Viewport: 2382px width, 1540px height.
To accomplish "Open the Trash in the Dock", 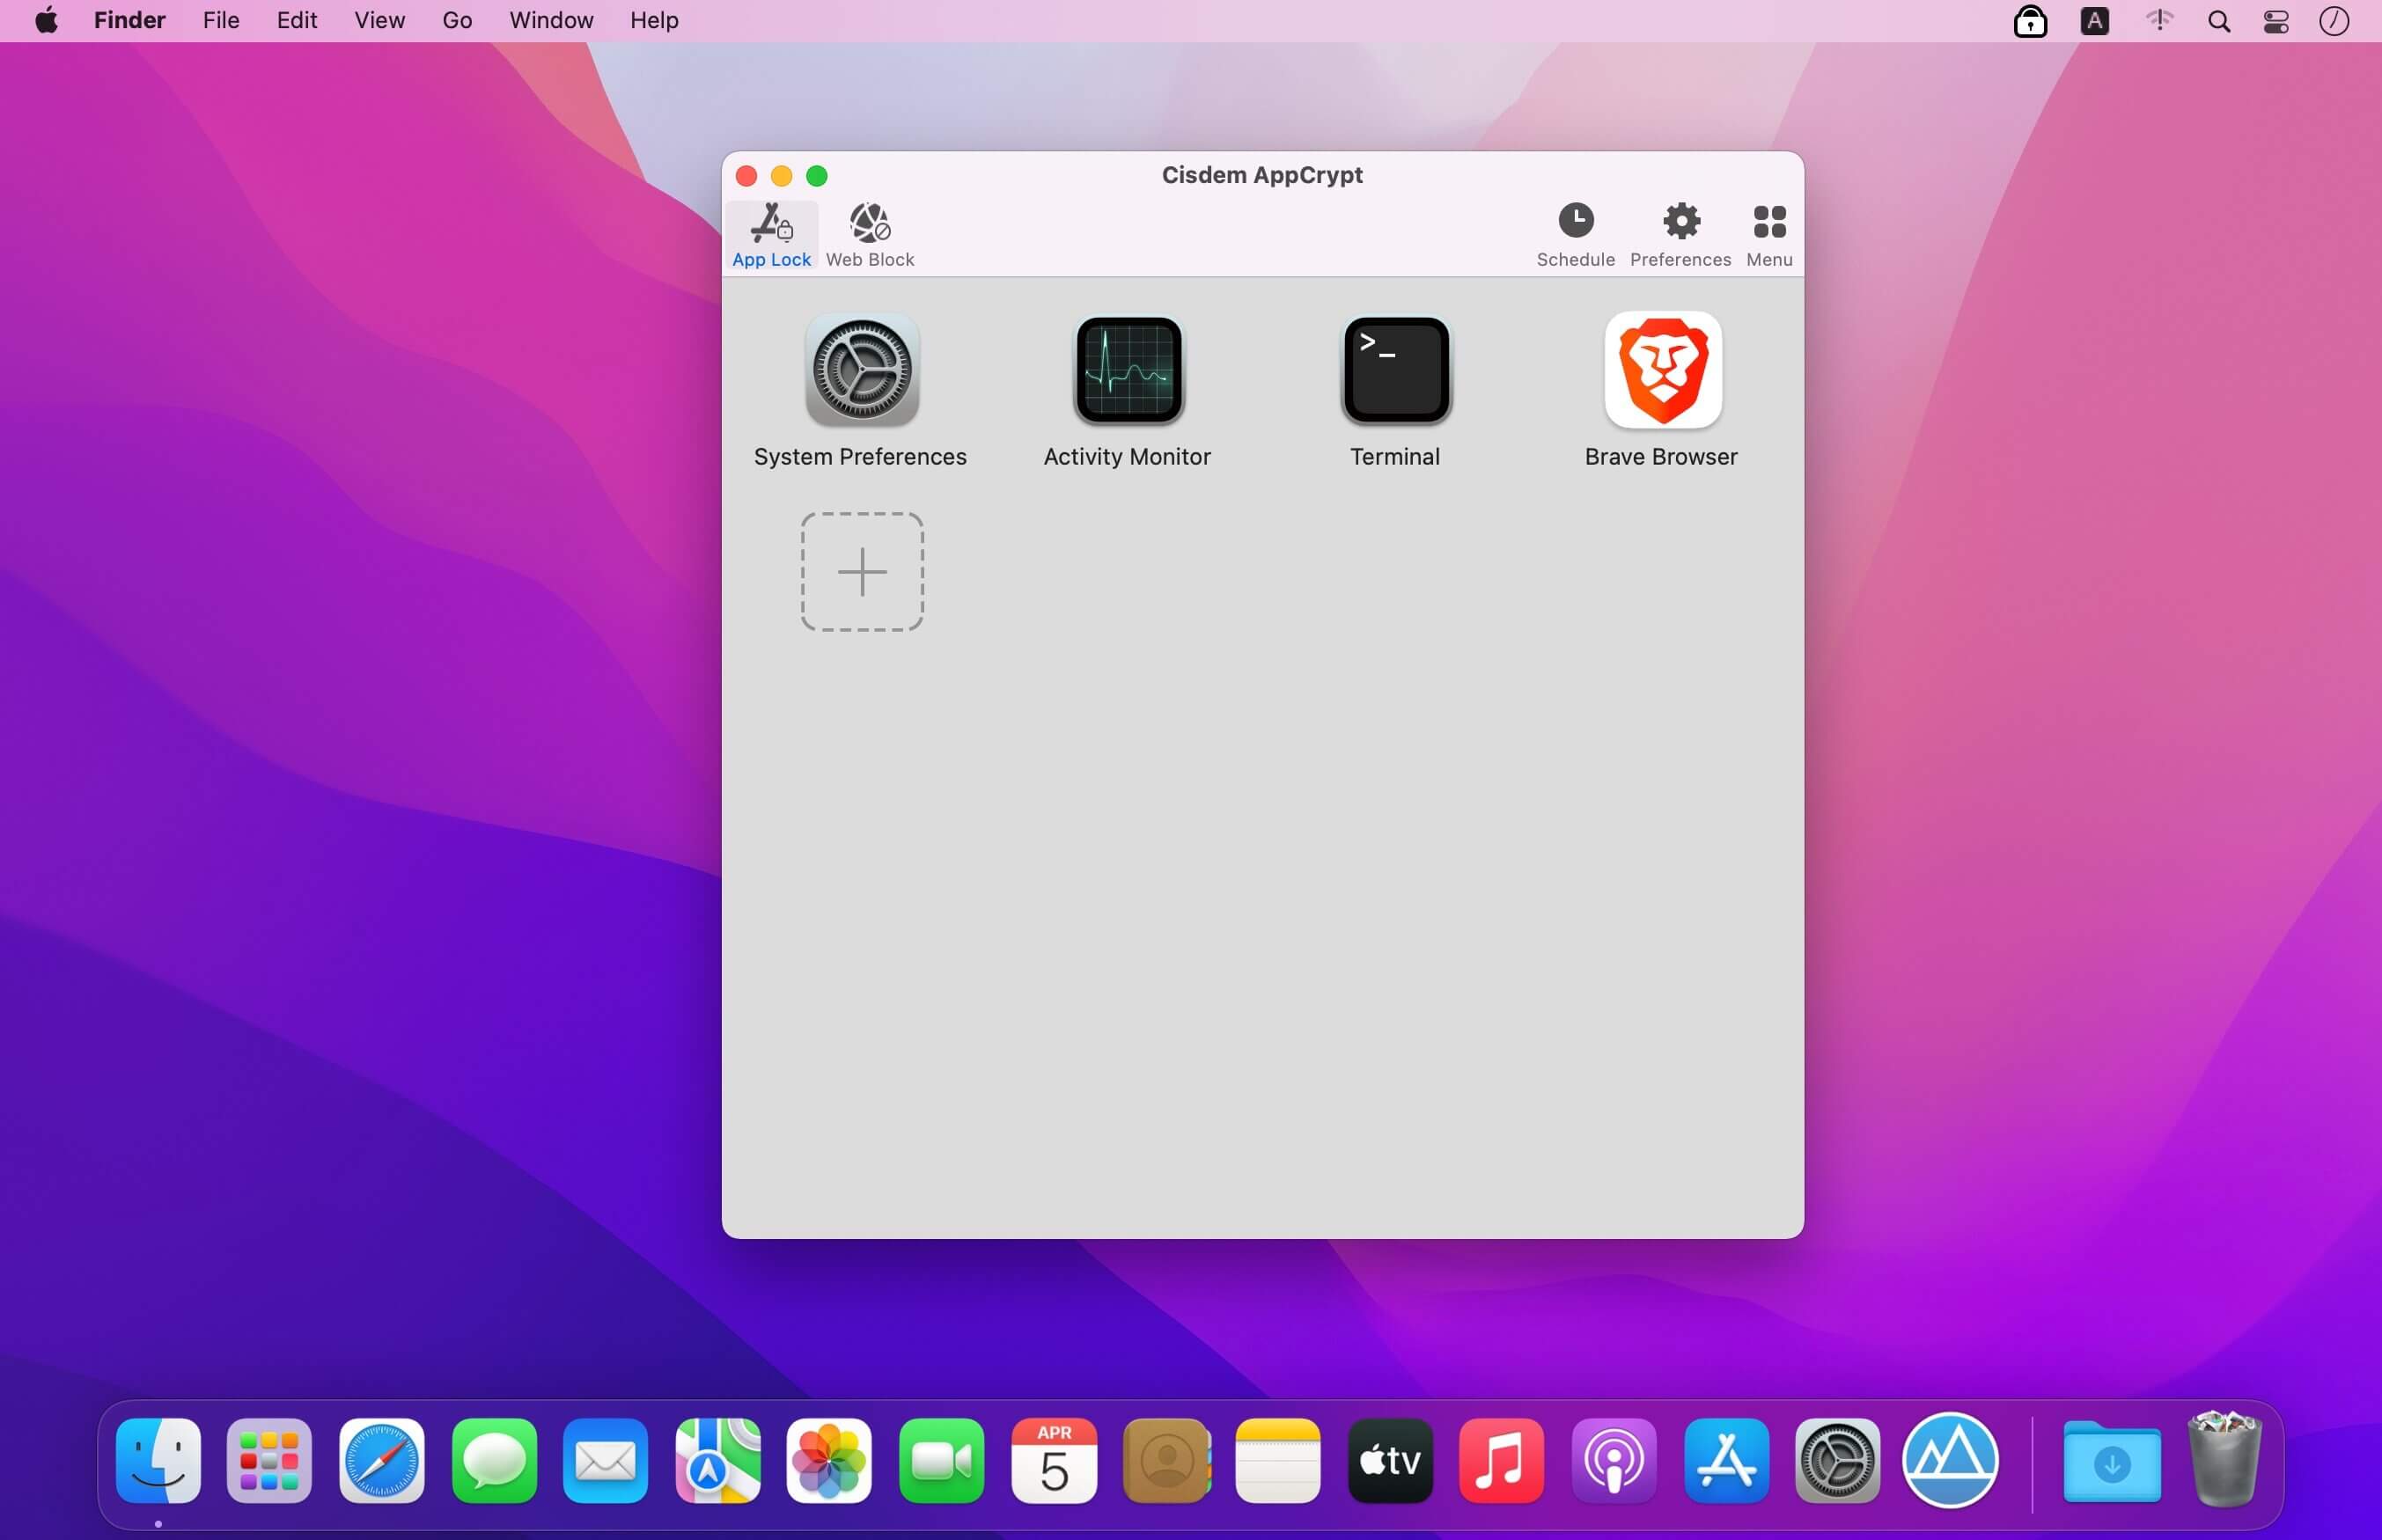I will point(2224,1458).
